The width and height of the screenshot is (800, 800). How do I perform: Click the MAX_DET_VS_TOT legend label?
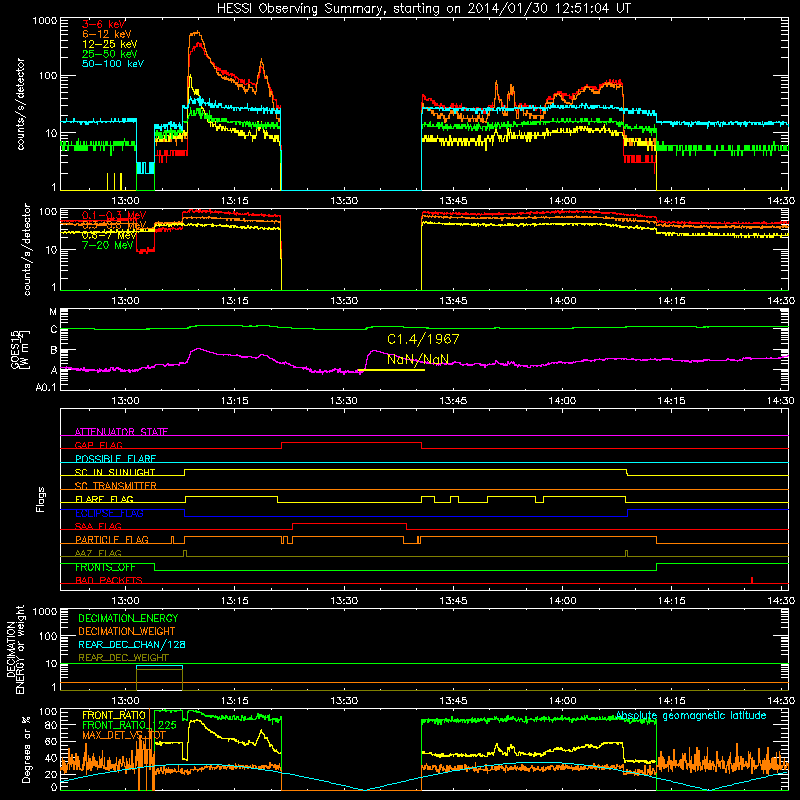coord(124,735)
